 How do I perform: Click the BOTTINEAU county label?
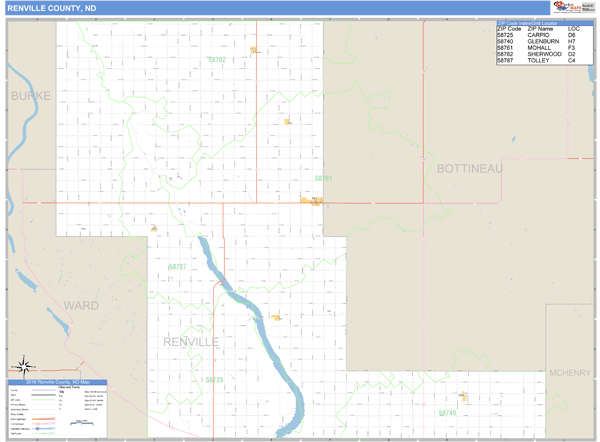pyautogui.click(x=469, y=169)
